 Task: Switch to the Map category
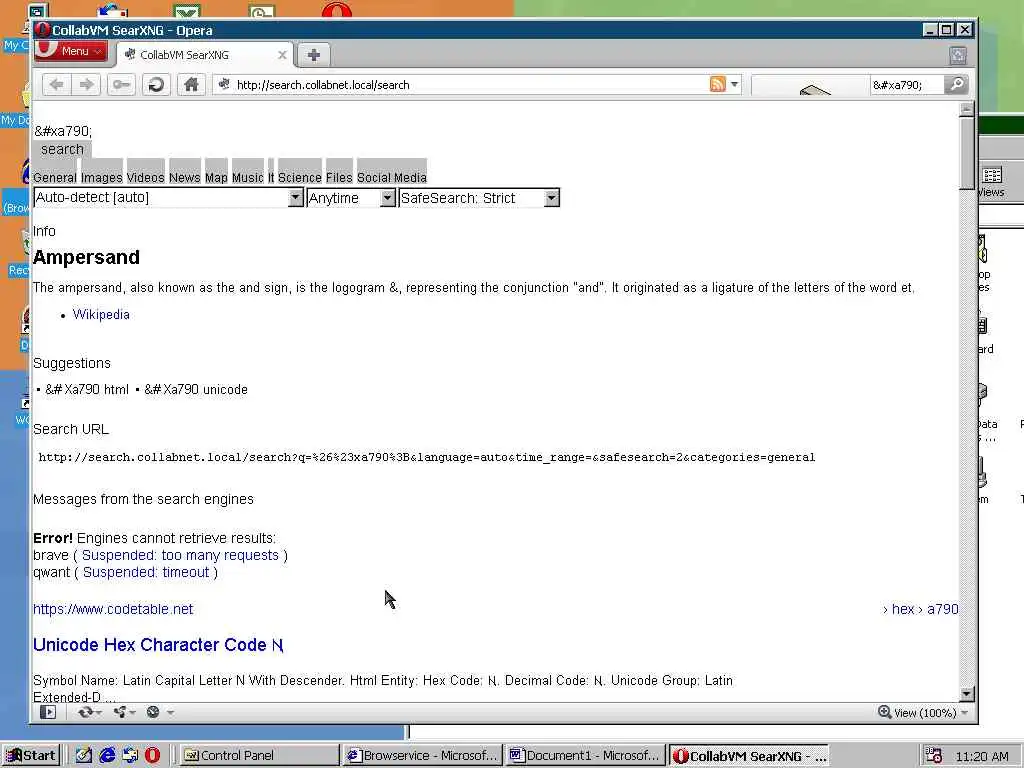(216, 178)
